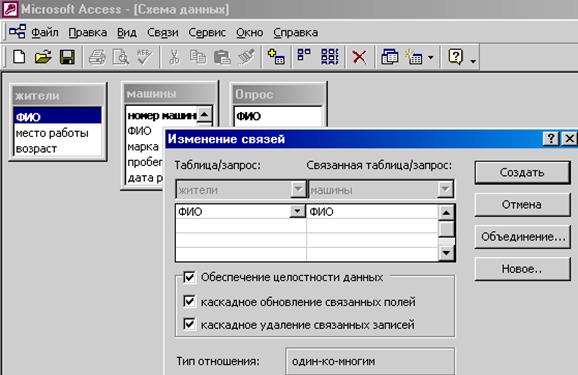Viewport: 578px width, 375px height.
Task: Toggle каскадное удаление связанных записей checkbox
Action: point(189,324)
